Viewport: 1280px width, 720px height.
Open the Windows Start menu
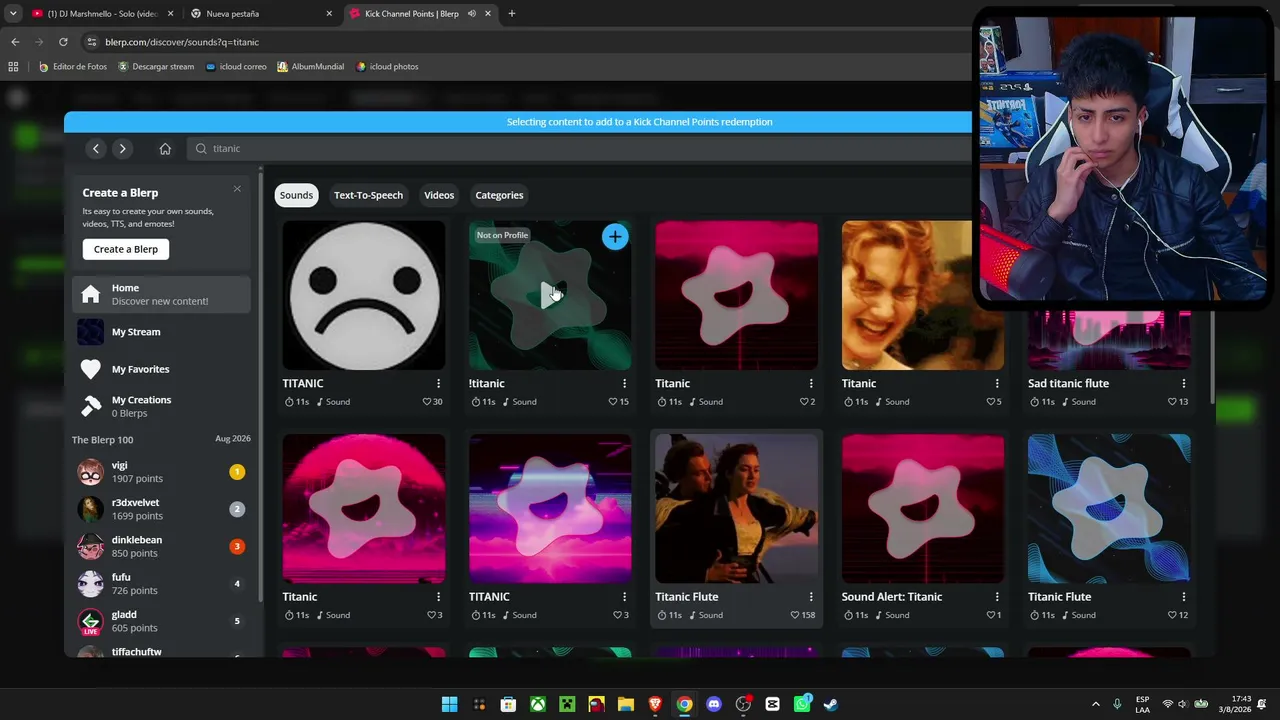tap(450, 704)
